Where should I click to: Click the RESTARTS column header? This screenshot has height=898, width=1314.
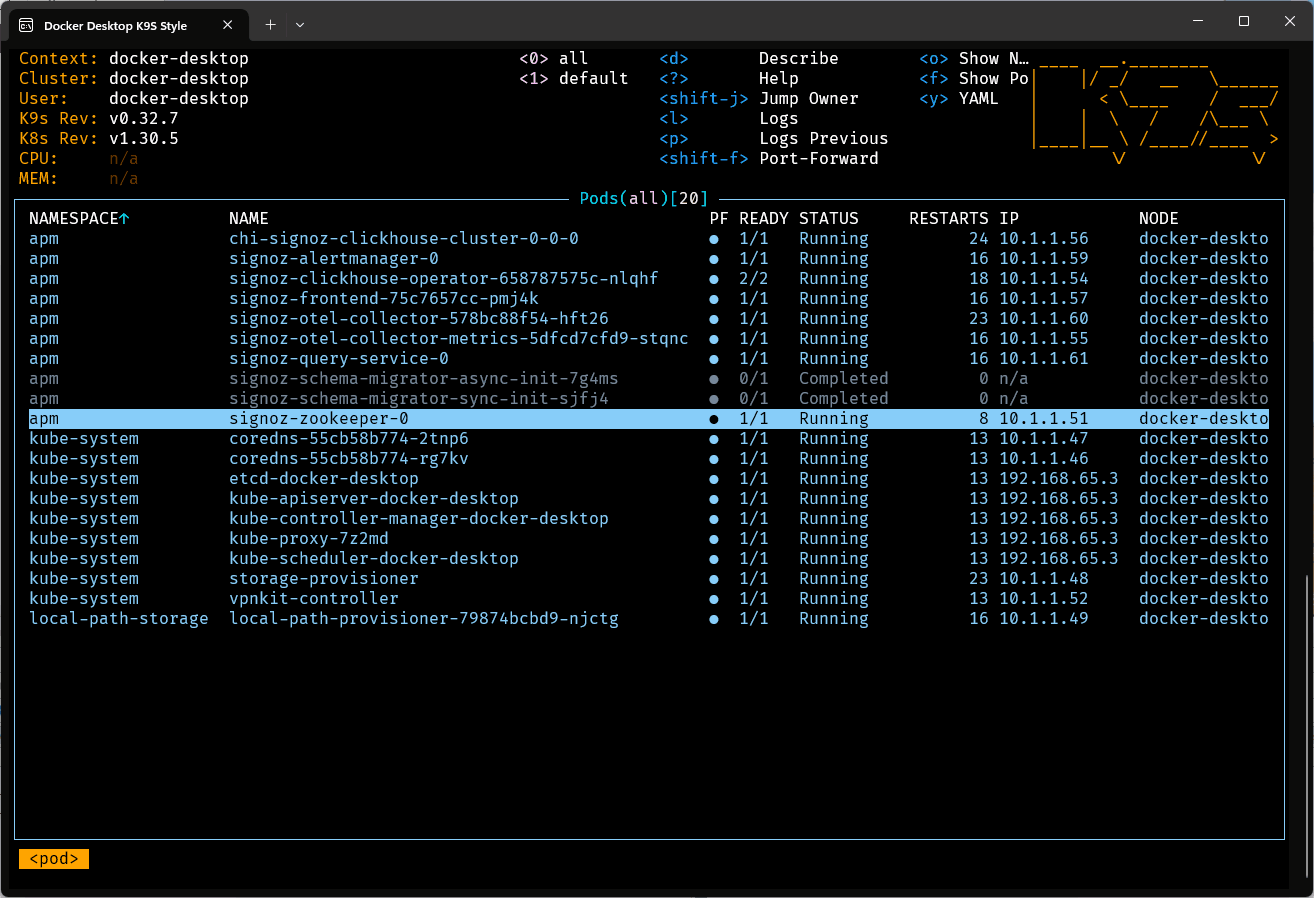pos(949,218)
